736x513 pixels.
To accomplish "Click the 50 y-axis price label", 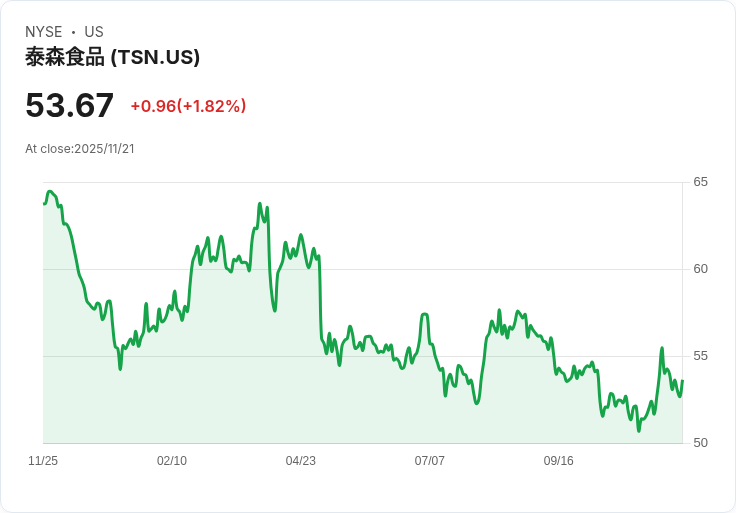I will click(701, 443).
